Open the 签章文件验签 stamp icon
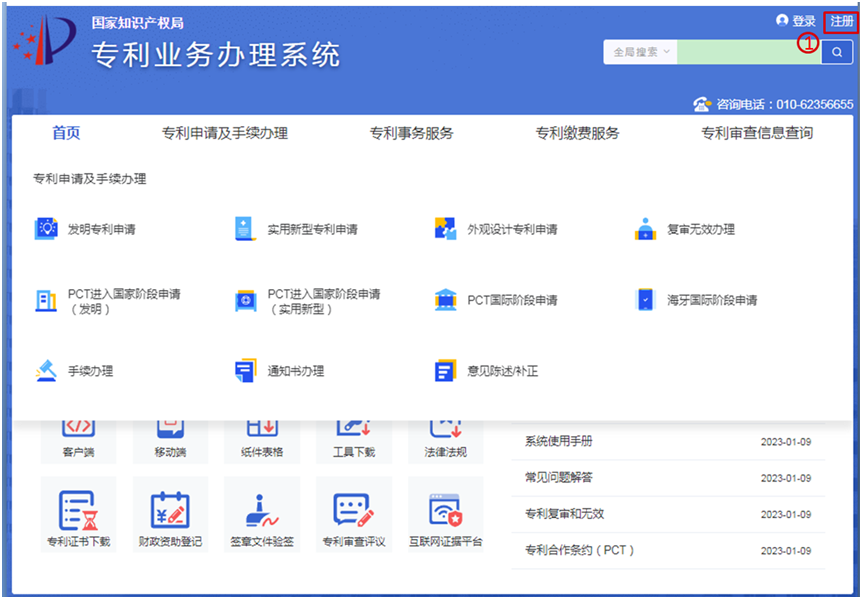862x599 pixels. pos(262,511)
